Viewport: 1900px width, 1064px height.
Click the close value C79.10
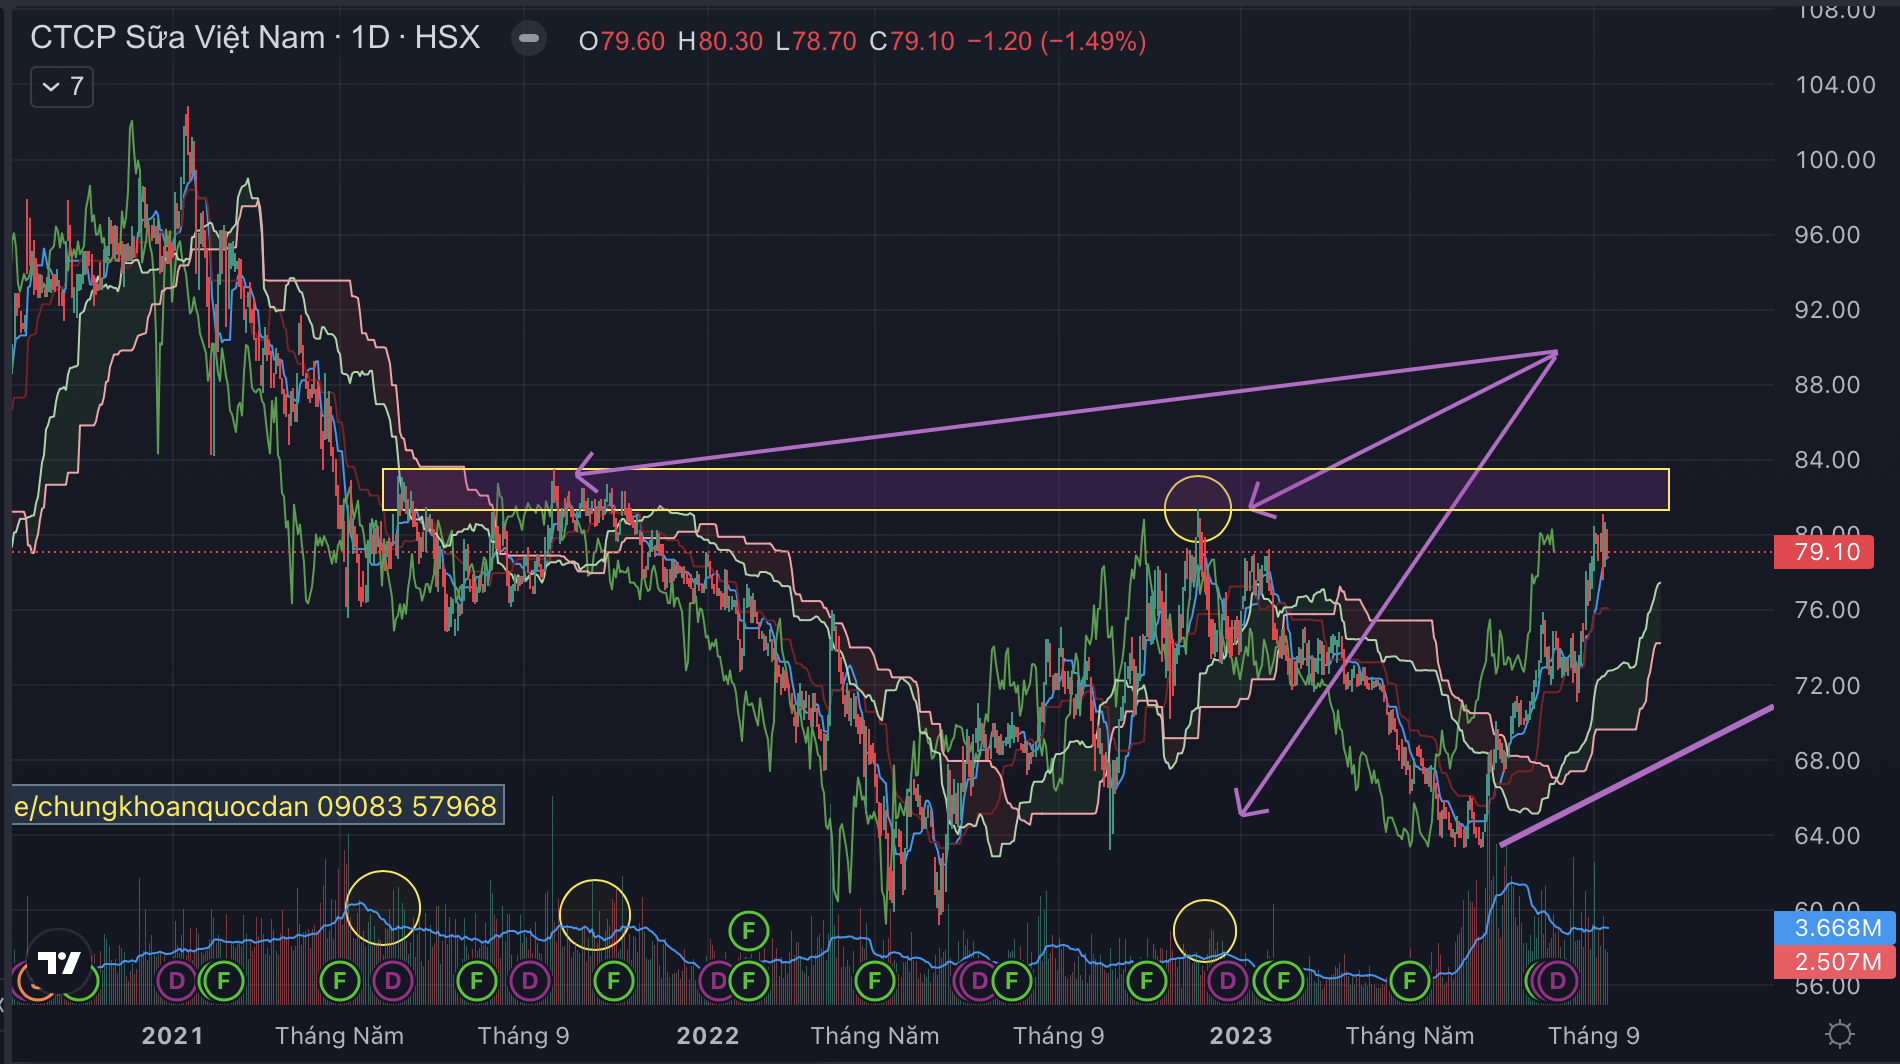click(912, 42)
